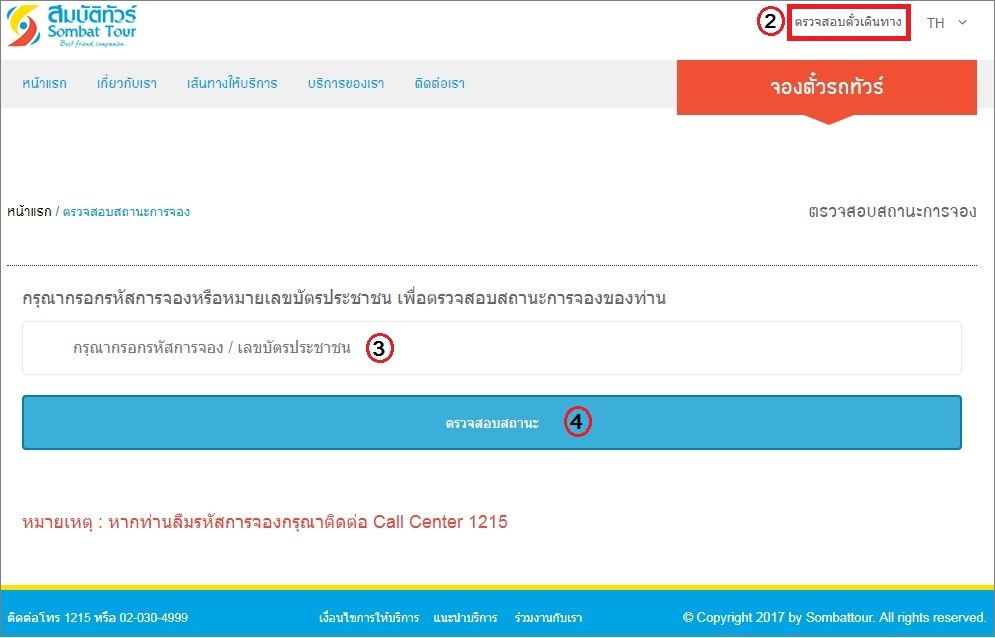This screenshot has width=995, height=638.
Task: Open the บริการของเรา menu item
Action: (346, 83)
